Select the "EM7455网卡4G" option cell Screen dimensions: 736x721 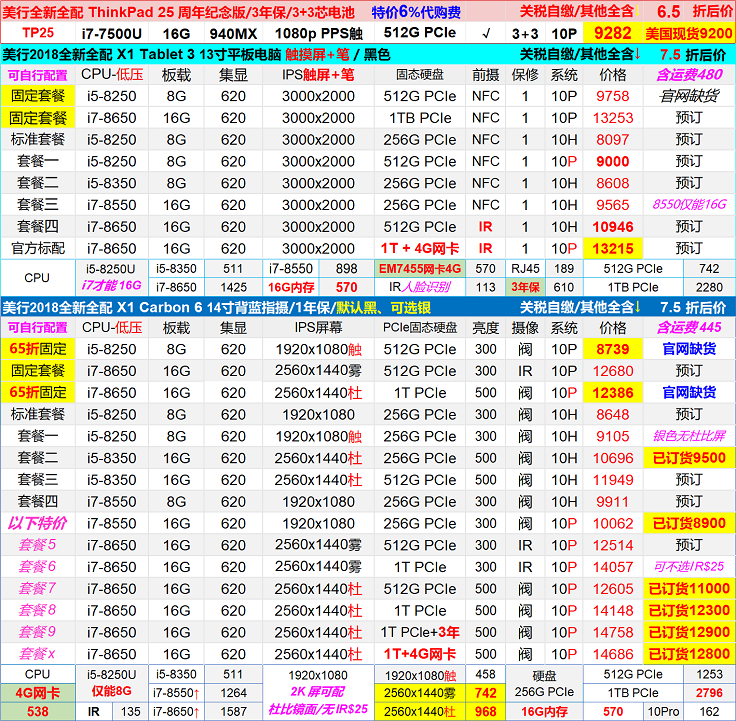click(x=420, y=269)
